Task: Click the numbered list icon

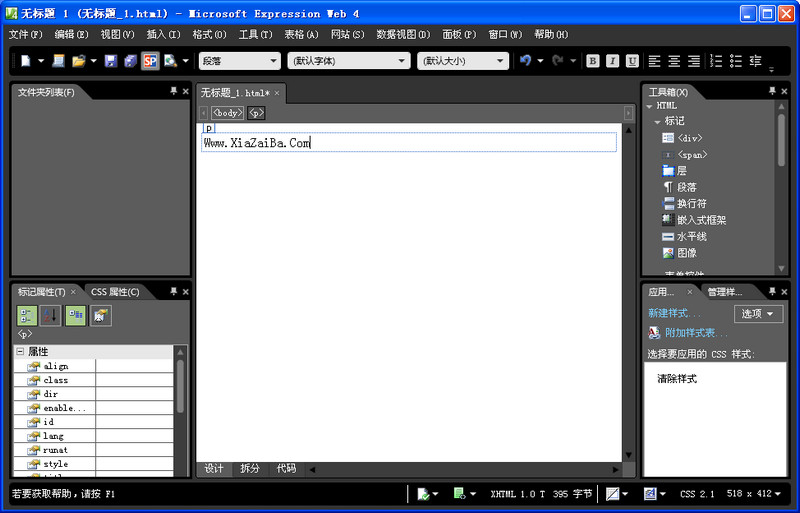Action: 716,61
